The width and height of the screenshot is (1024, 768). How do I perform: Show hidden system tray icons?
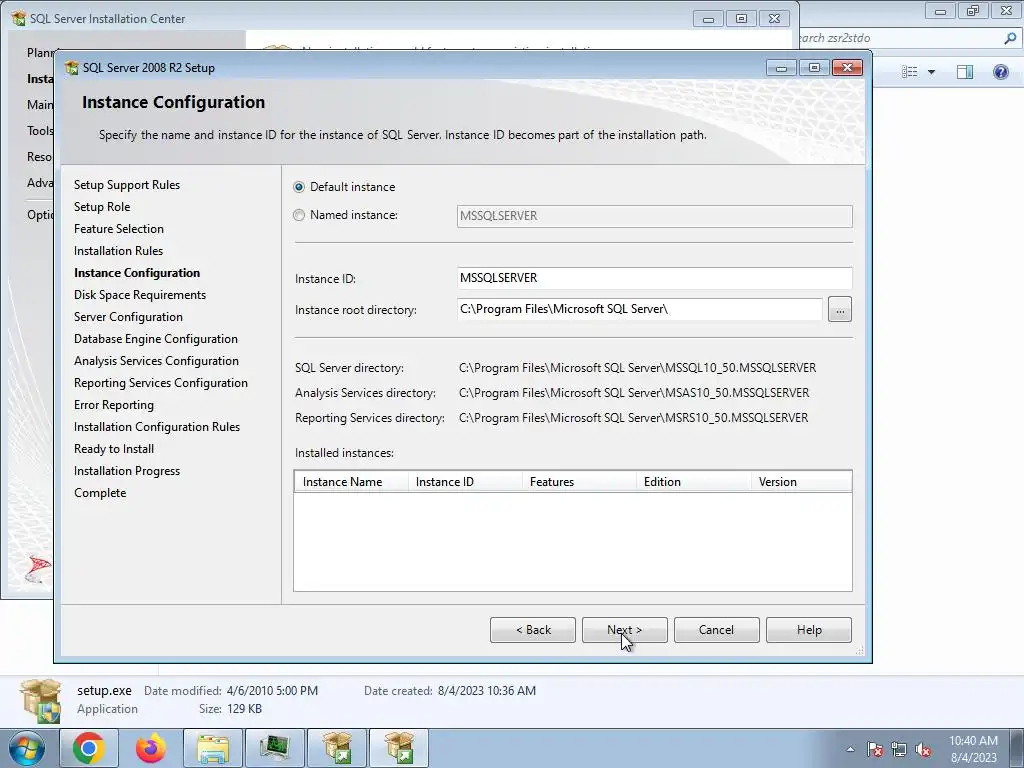pyautogui.click(x=850, y=749)
